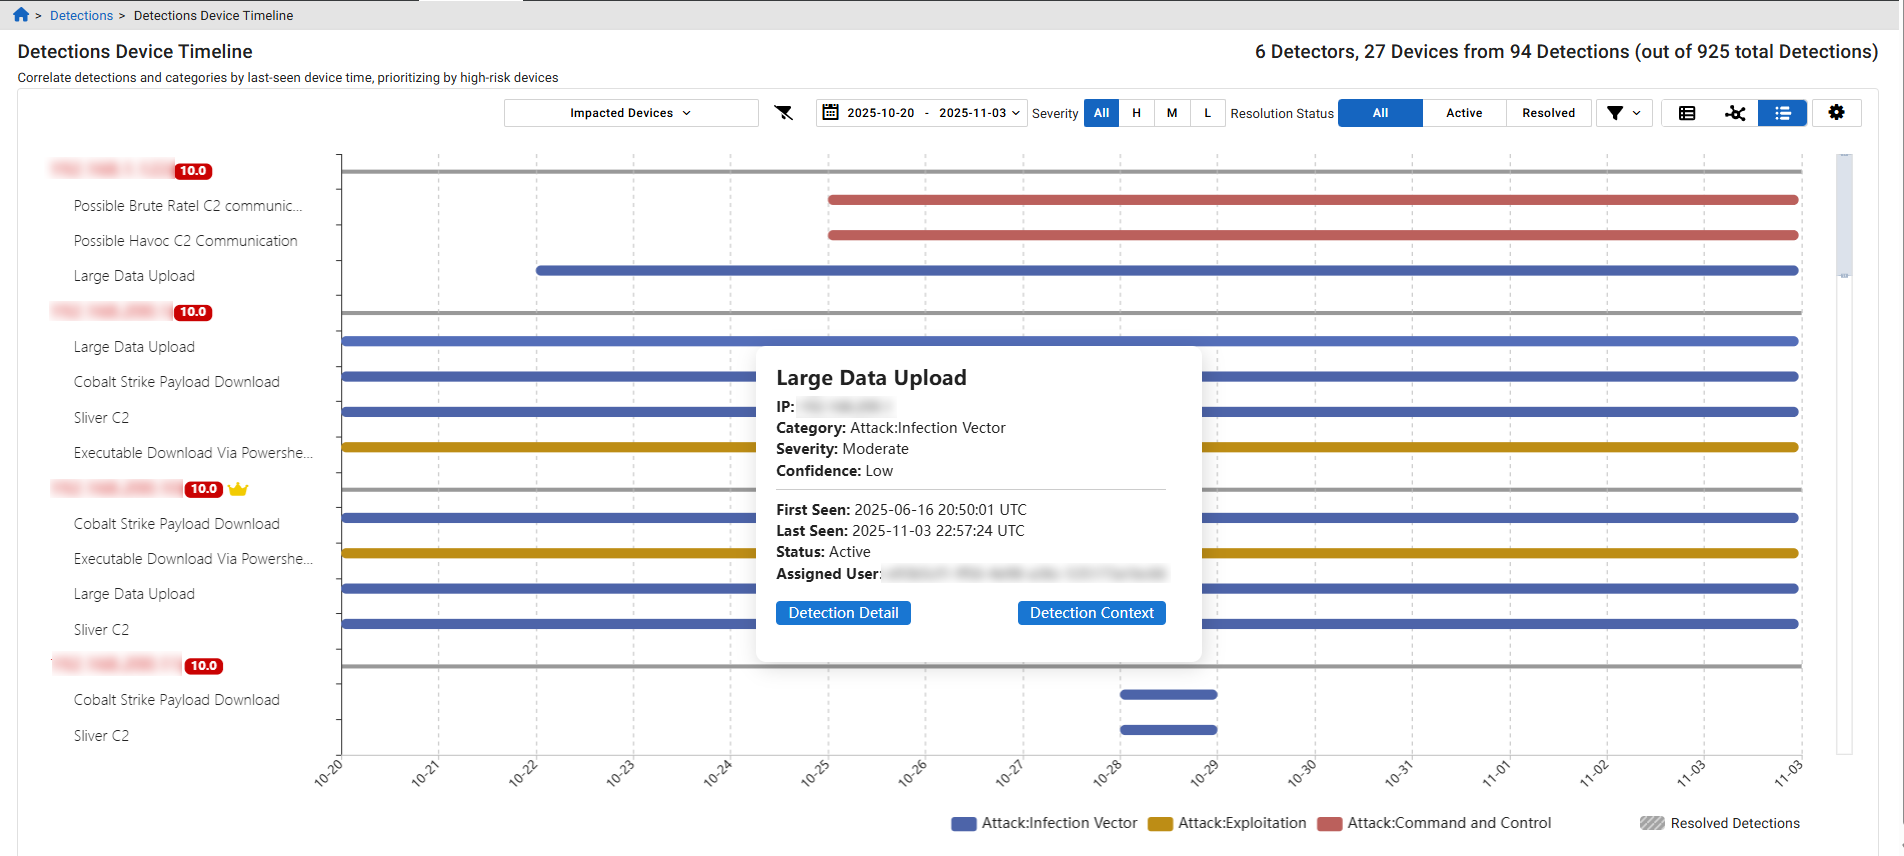Select the timeline list view icon
The height and width of the screenshot is (856, 1904).
(1782, 113)
